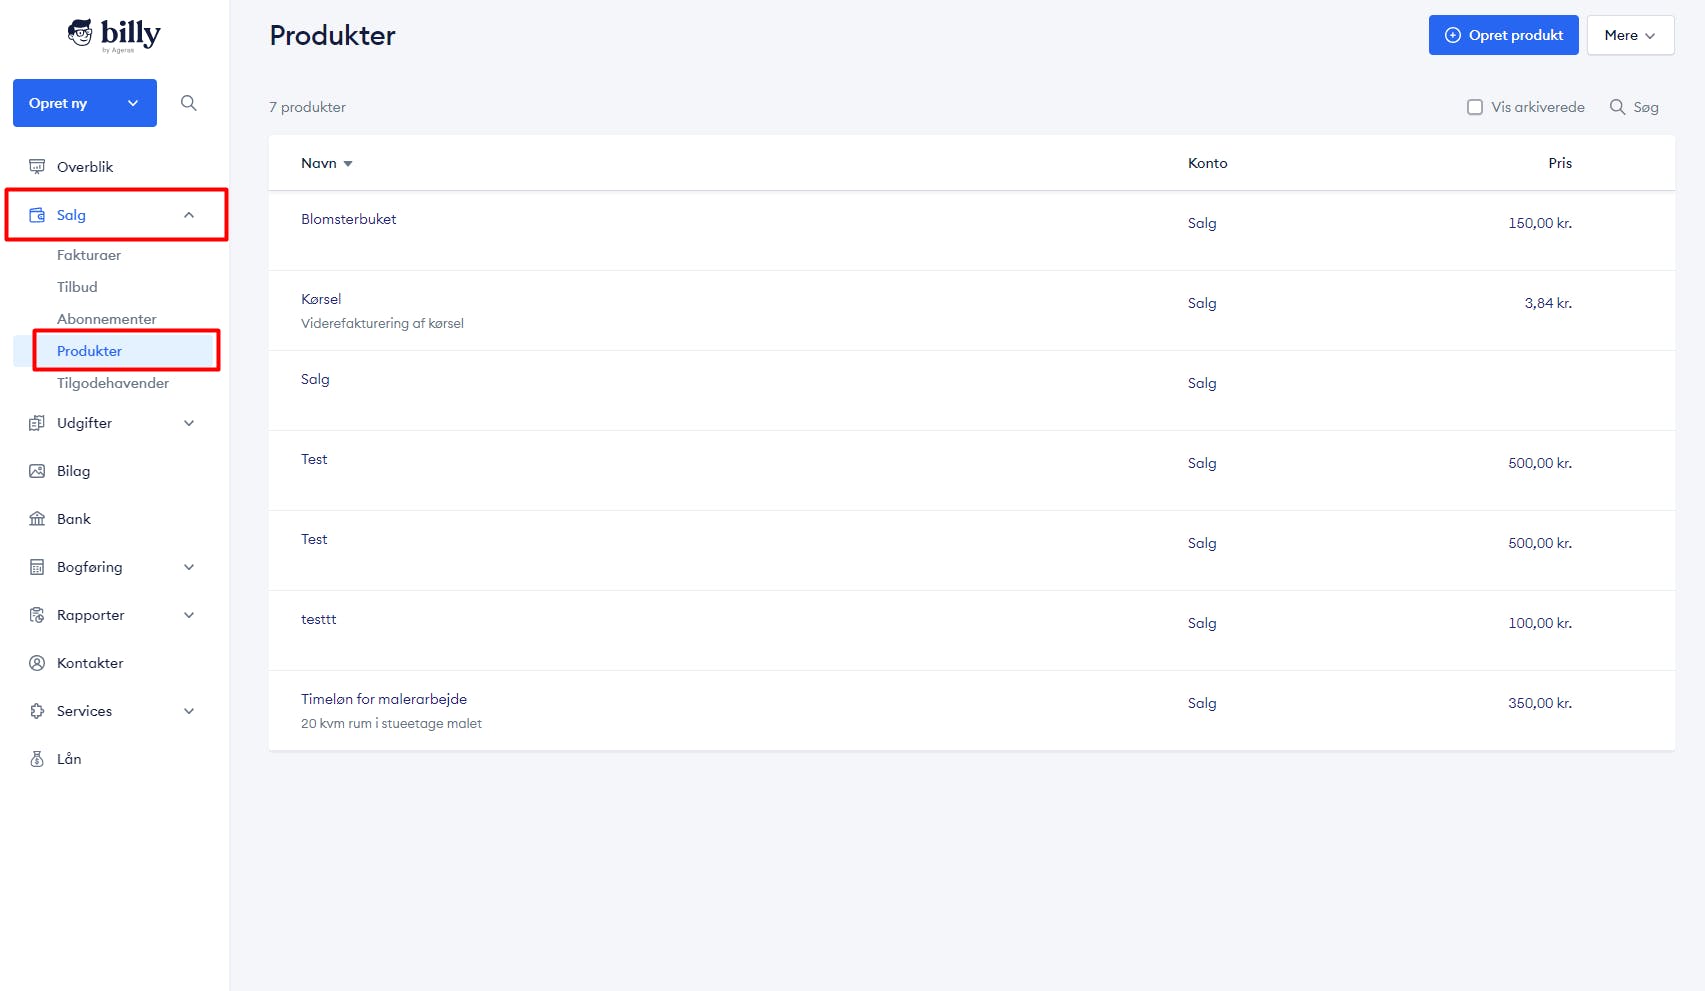Click the Kontakter person icon

point(37,663)
